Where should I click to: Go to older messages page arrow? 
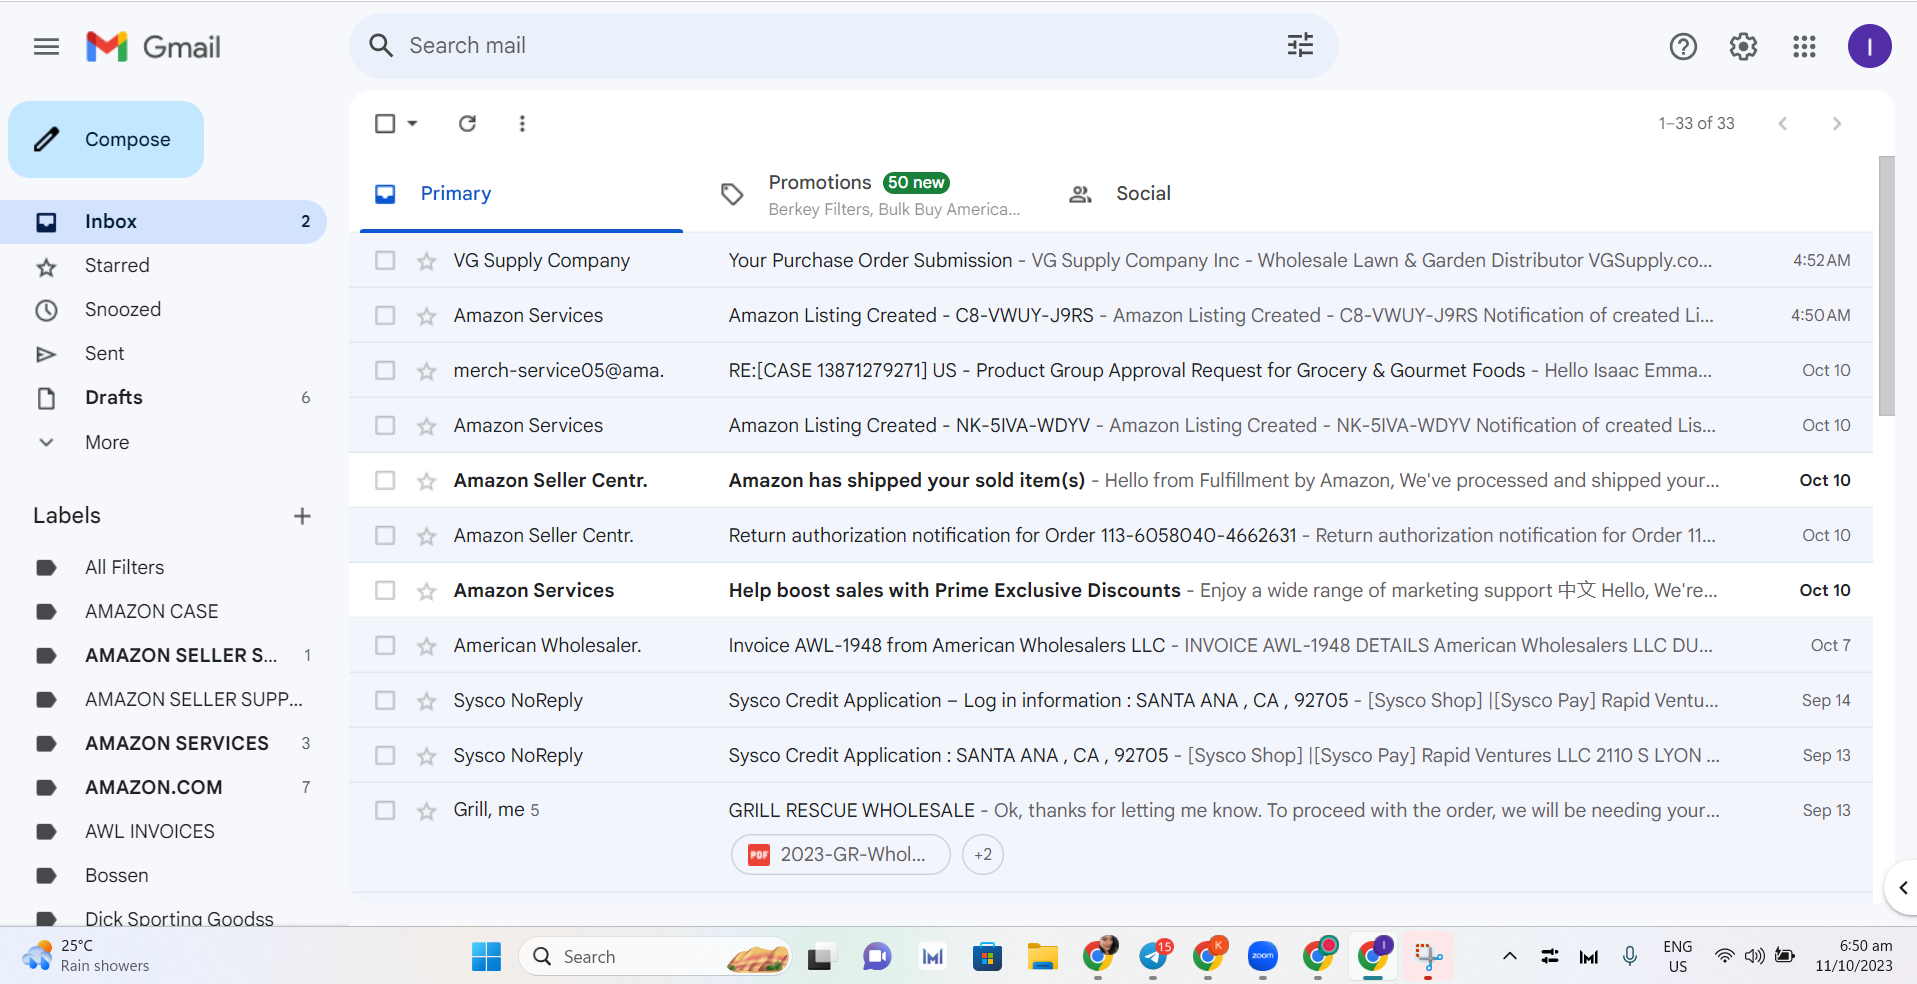pos(1836,123)
